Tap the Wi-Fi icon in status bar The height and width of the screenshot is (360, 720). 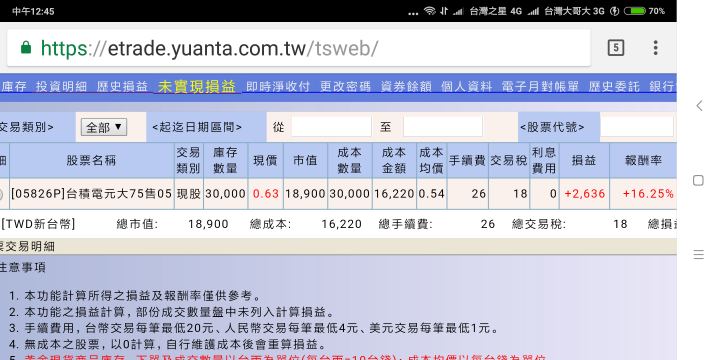pos(429,11)
